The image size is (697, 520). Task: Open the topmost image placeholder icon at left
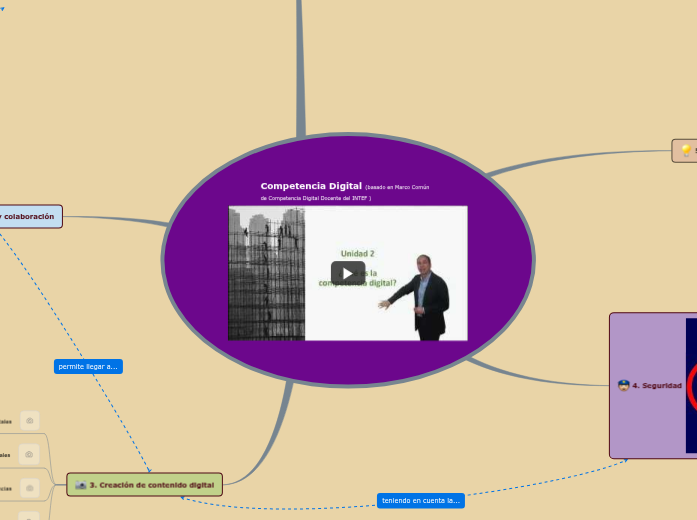[30, 421]
